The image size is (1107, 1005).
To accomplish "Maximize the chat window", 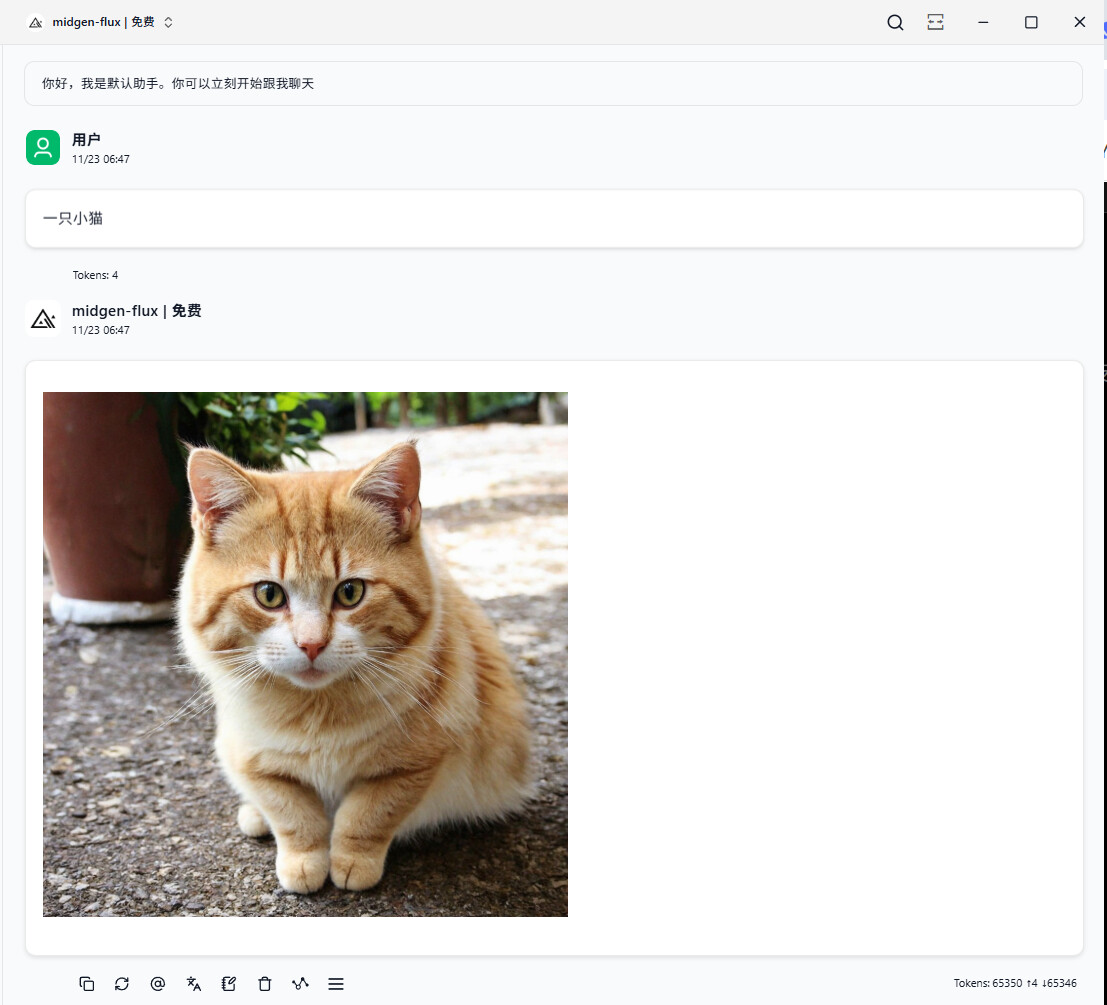I will tap(1031, 22).
